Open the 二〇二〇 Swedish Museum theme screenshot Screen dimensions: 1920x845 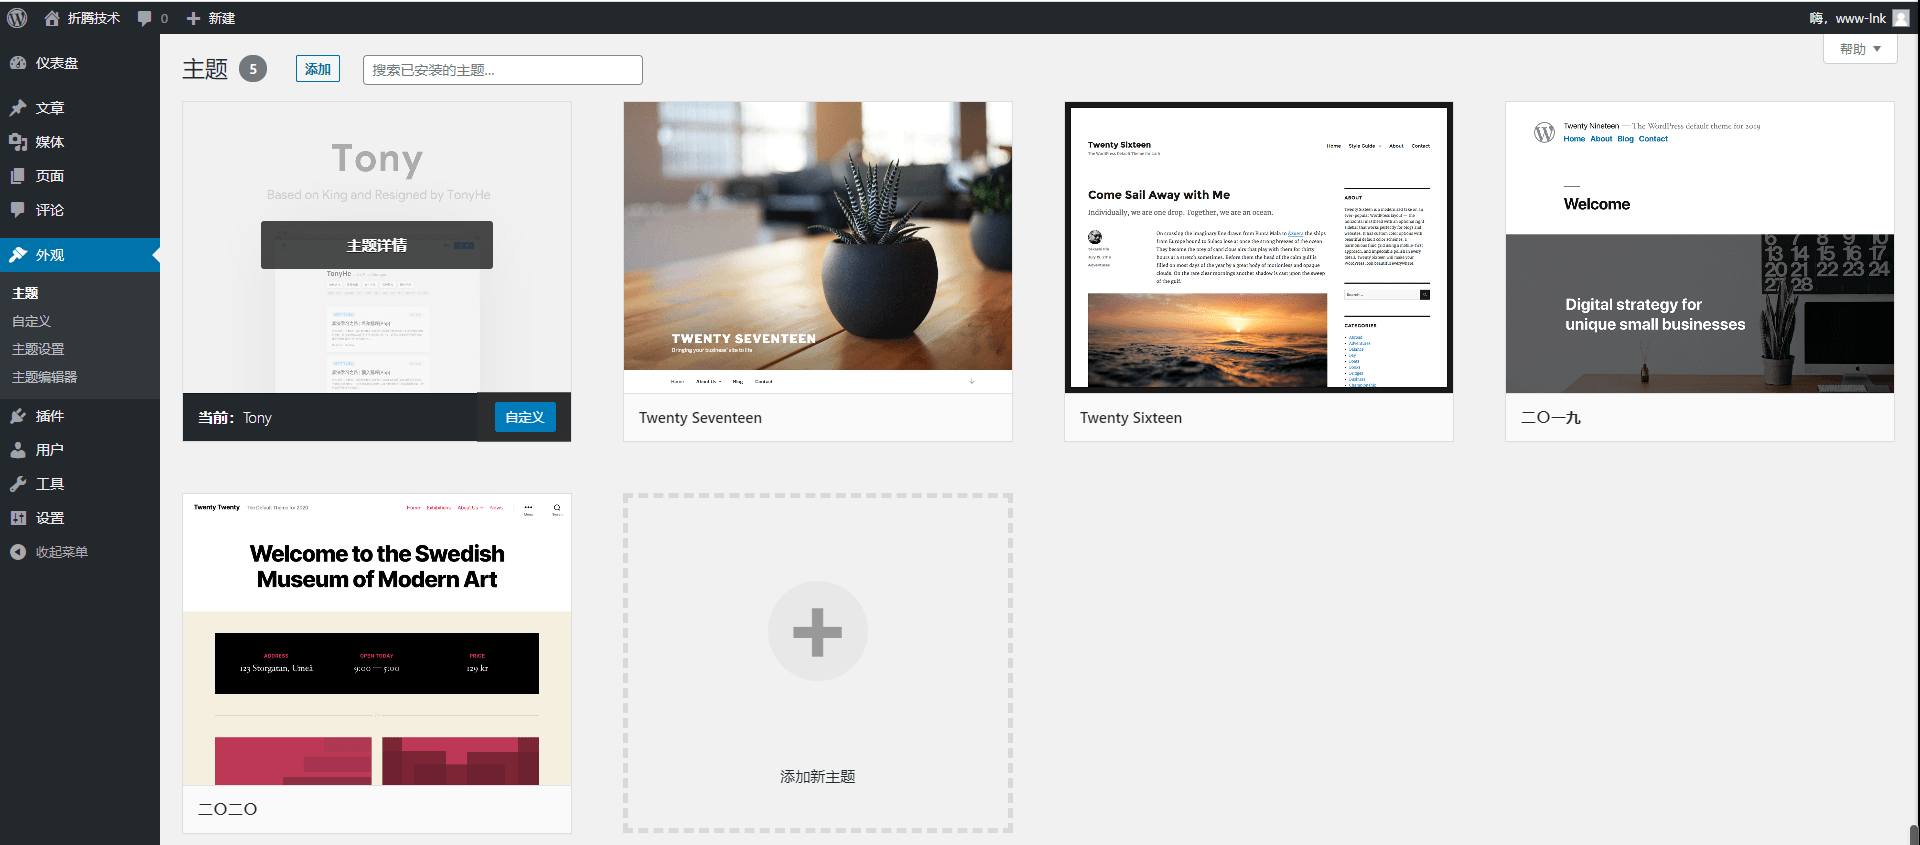pyautogui.click(x=377, y=639)
